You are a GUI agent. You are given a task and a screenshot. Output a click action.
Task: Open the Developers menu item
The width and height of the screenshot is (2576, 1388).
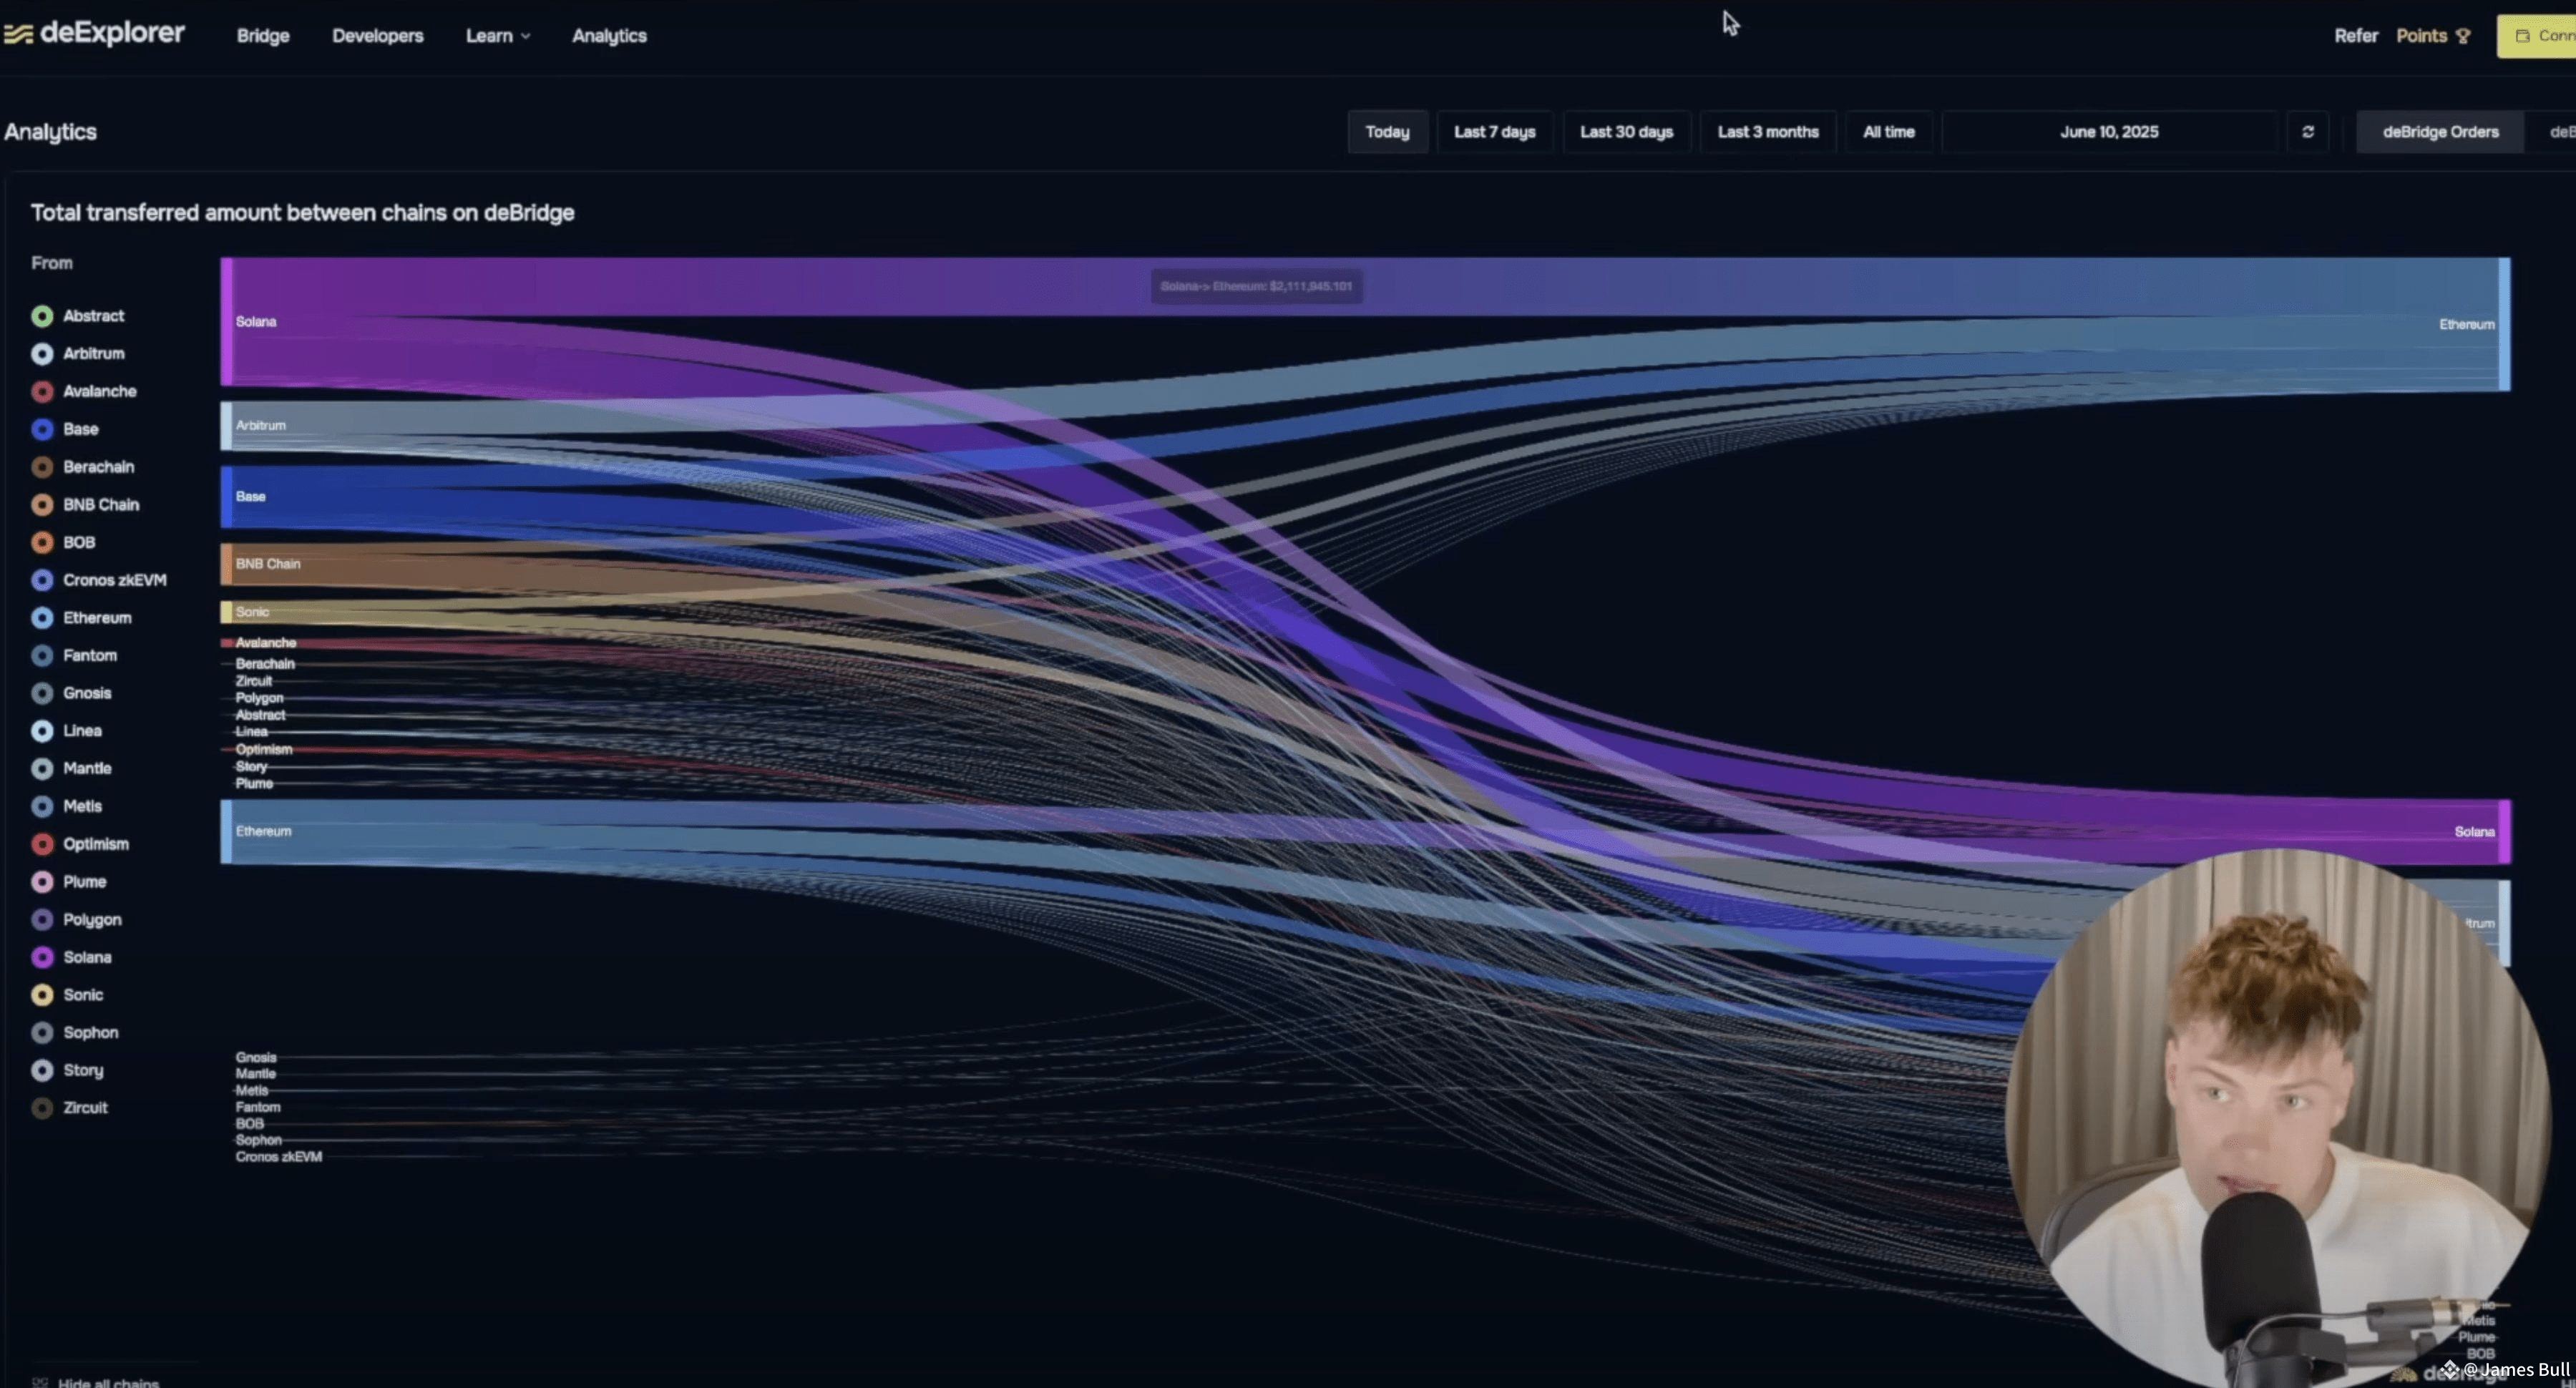[x=378, y=36]
